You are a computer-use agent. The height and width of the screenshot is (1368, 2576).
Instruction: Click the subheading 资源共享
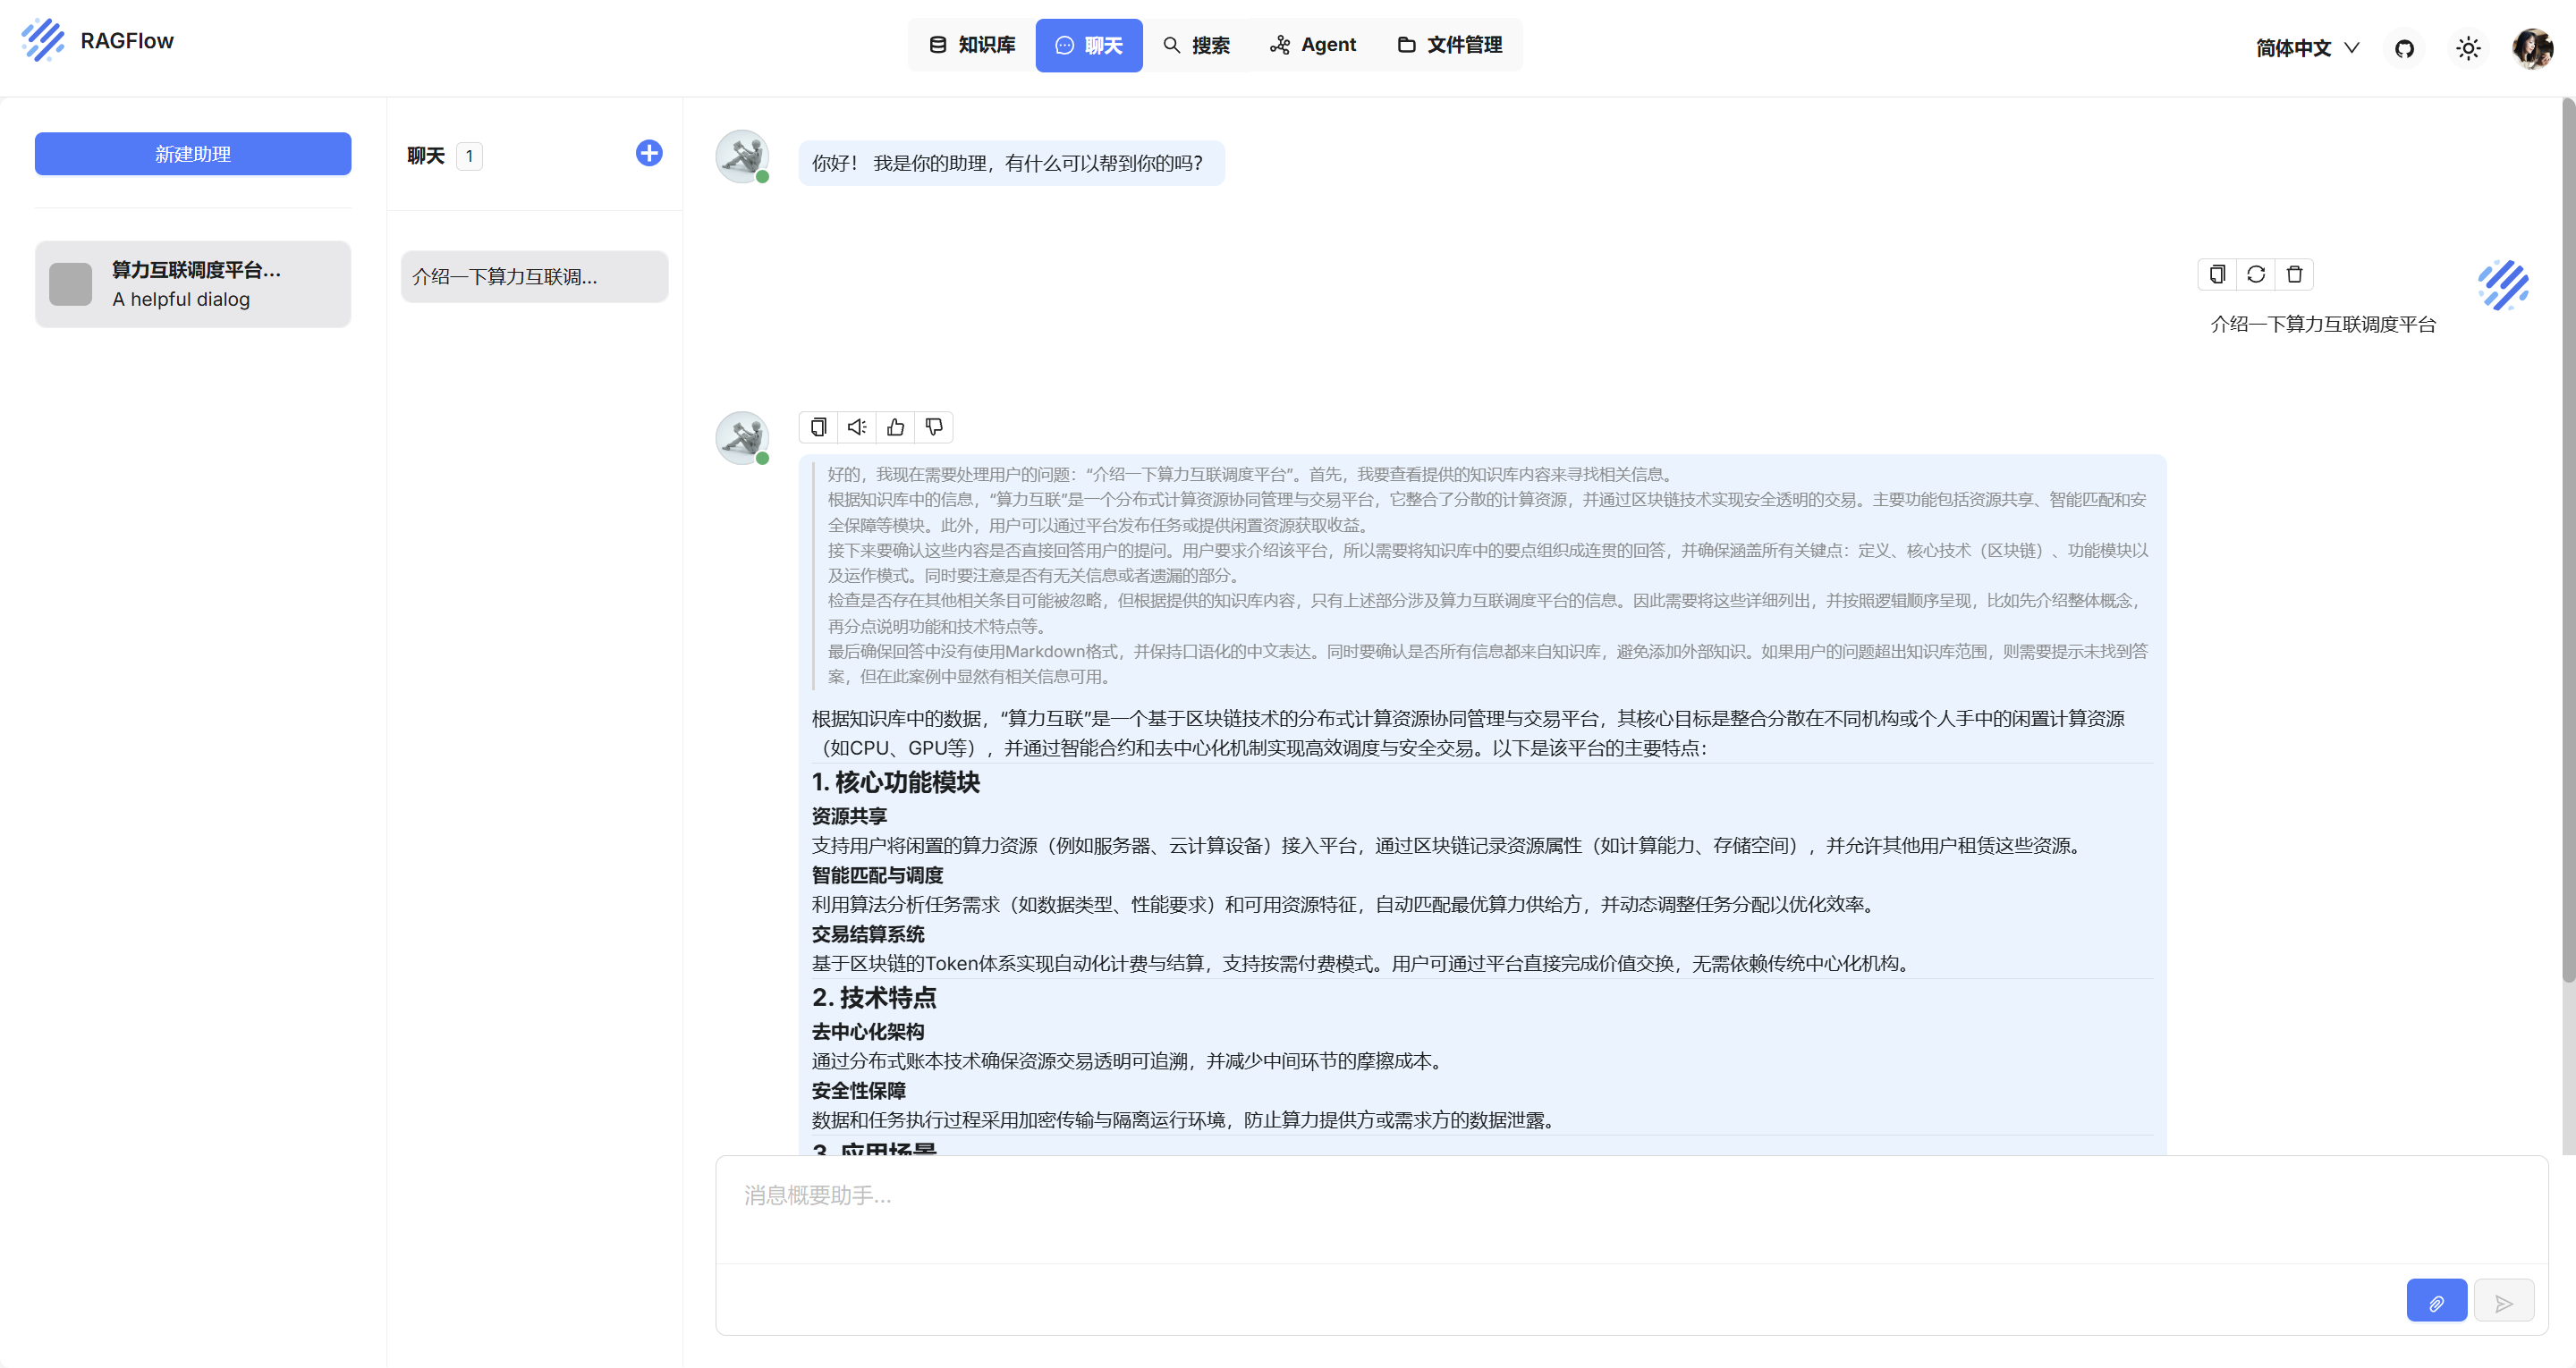coord(849,817)
